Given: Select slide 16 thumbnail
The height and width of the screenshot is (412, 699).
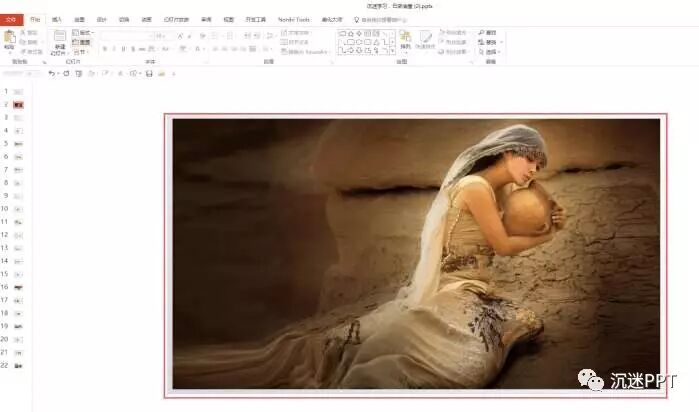Looking at the screenshot, I should pyautogui.click(x=18, y=287).
